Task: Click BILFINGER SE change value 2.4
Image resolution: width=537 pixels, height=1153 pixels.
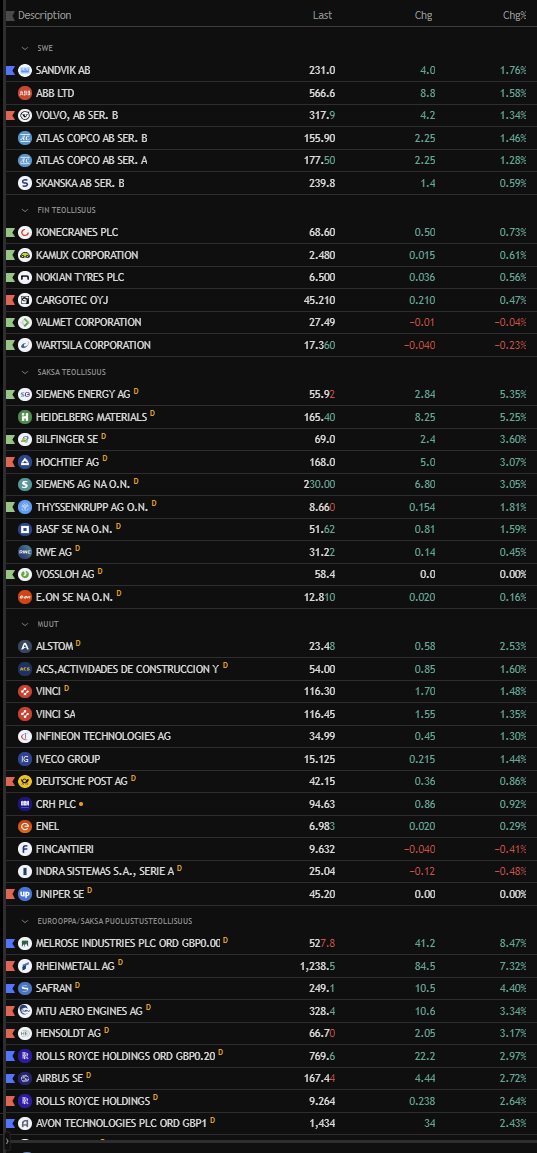Action: (427, 440)
